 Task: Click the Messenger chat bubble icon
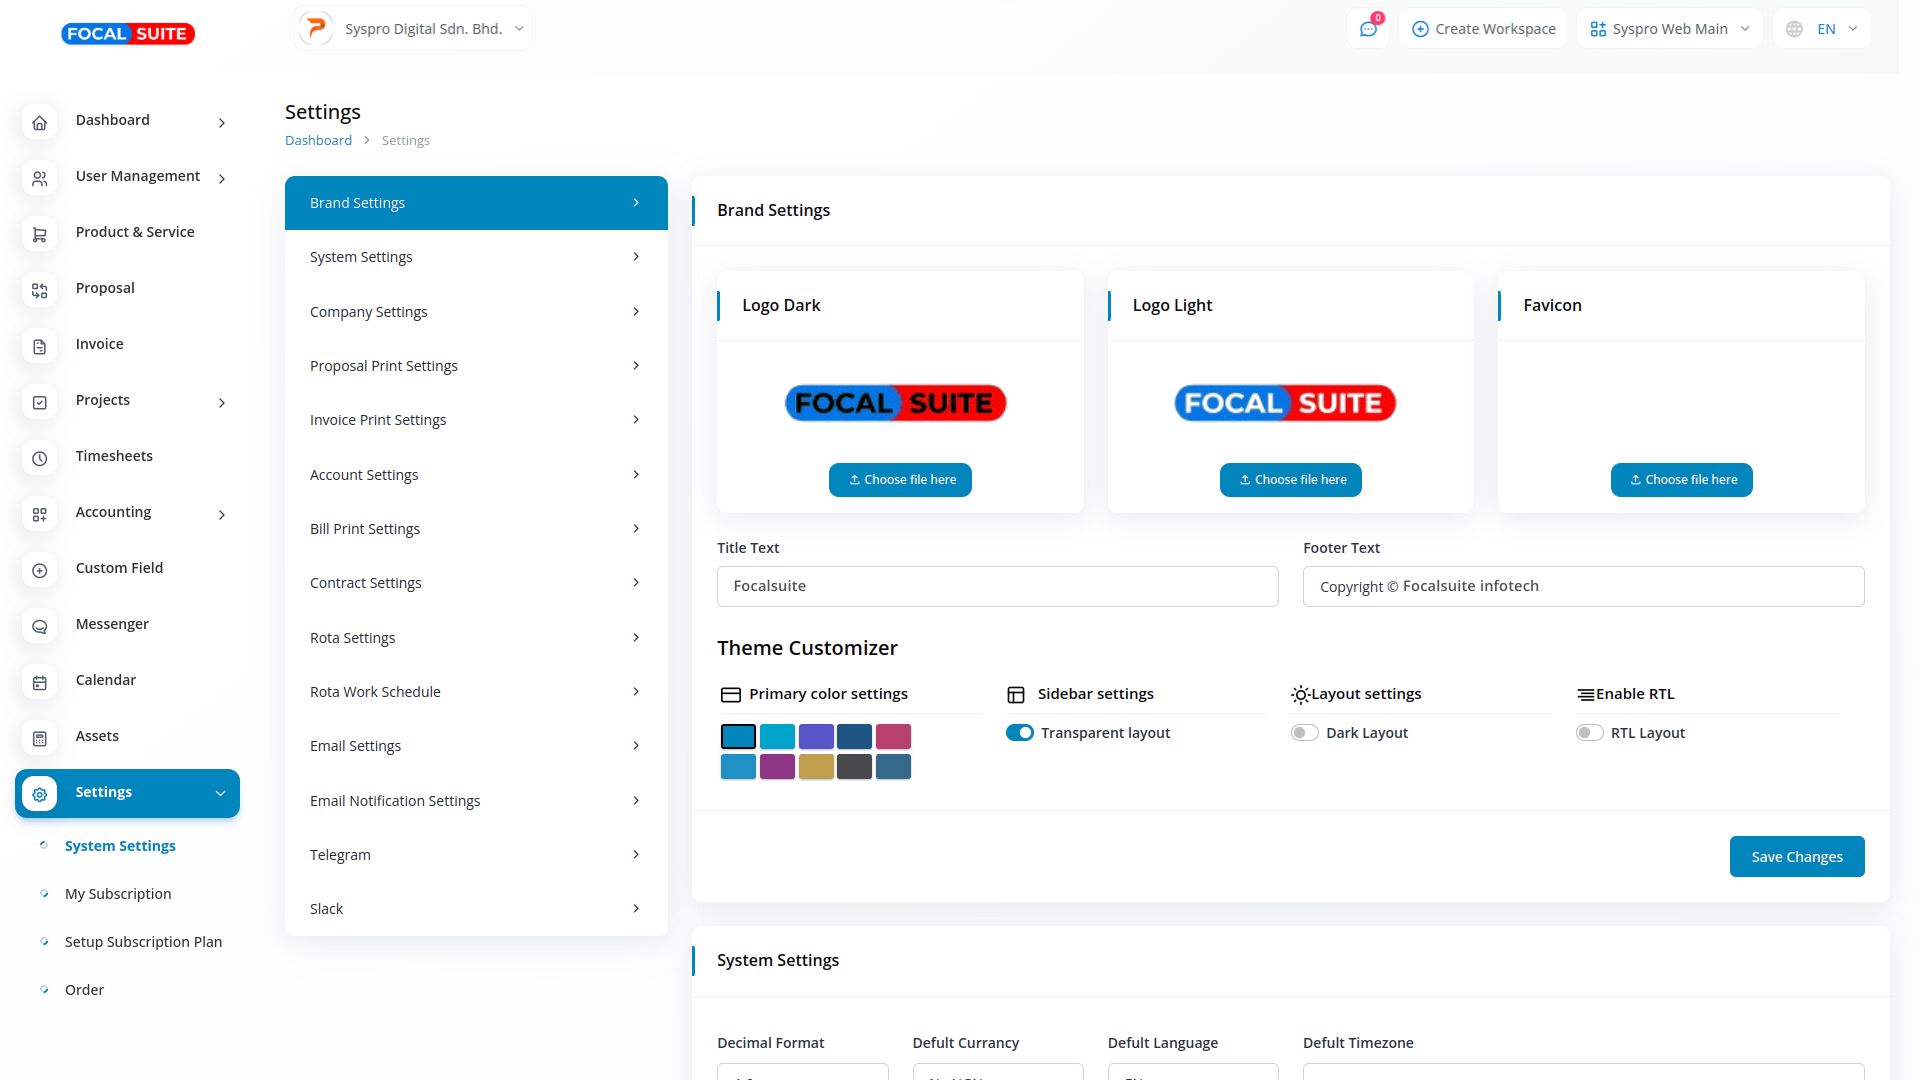[39, 626]
